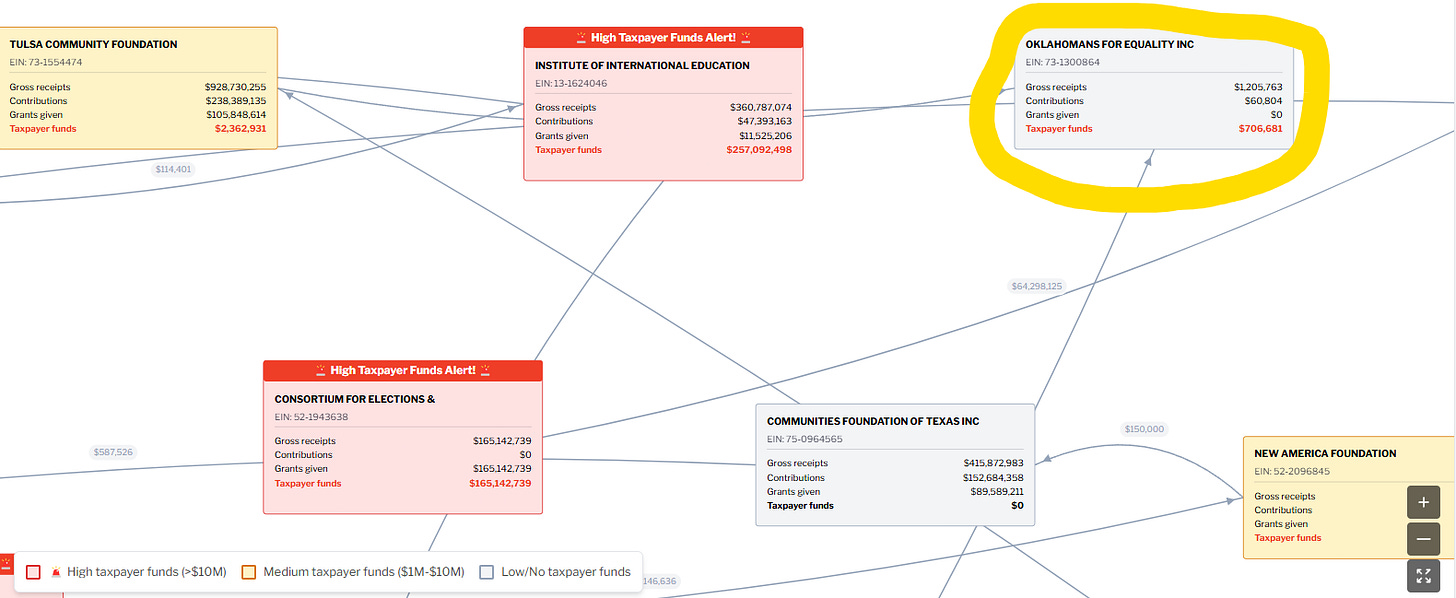The image size is (1456, 598).
Task: Click Tulsa gross receipts $928,730,255
Action: pyautogui.click(x=235, y=87)
